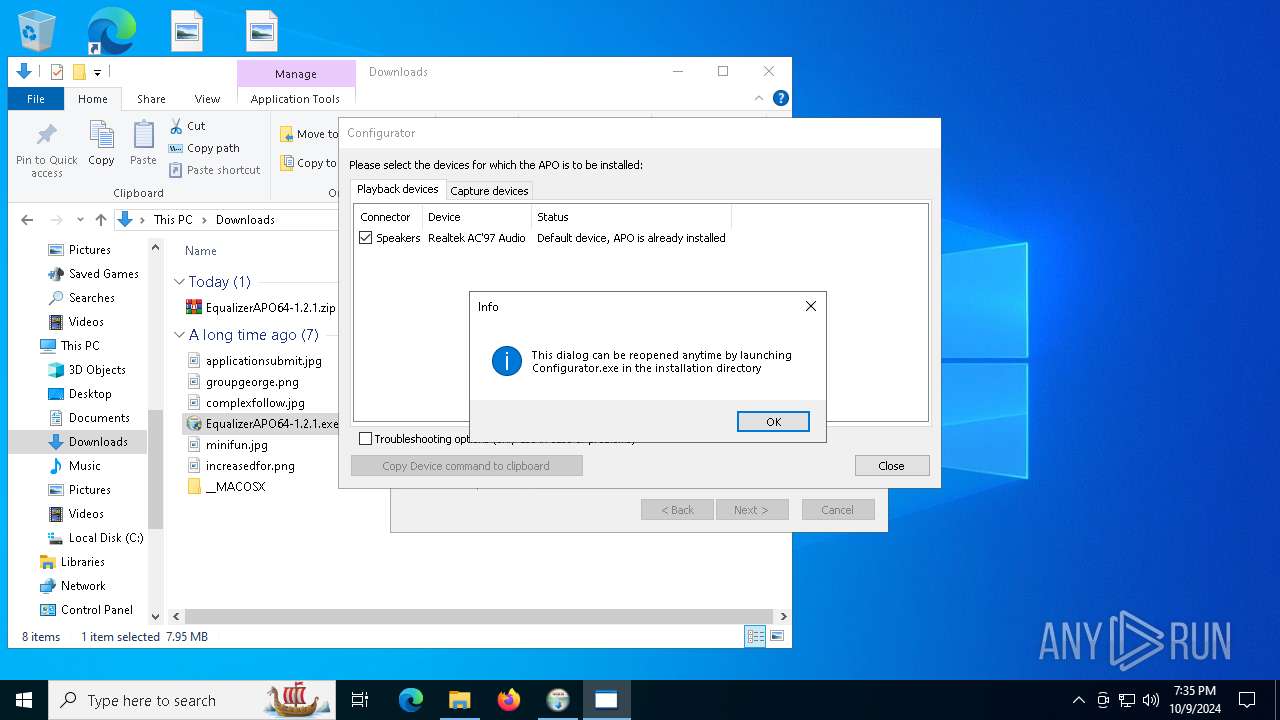The width and height of the screenshot is (1280, 720).
Task: Click Explorer back arrow
Action: (x=27, y=220)
